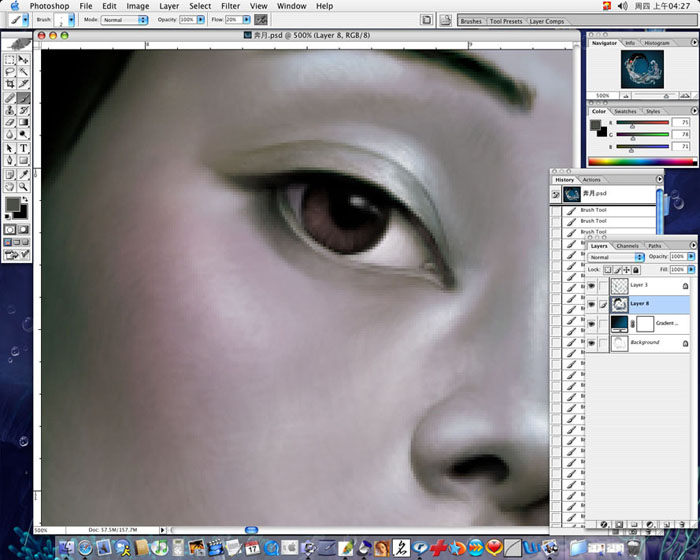Select the Type tool
The image size is (700, 560).
(23, 148)
